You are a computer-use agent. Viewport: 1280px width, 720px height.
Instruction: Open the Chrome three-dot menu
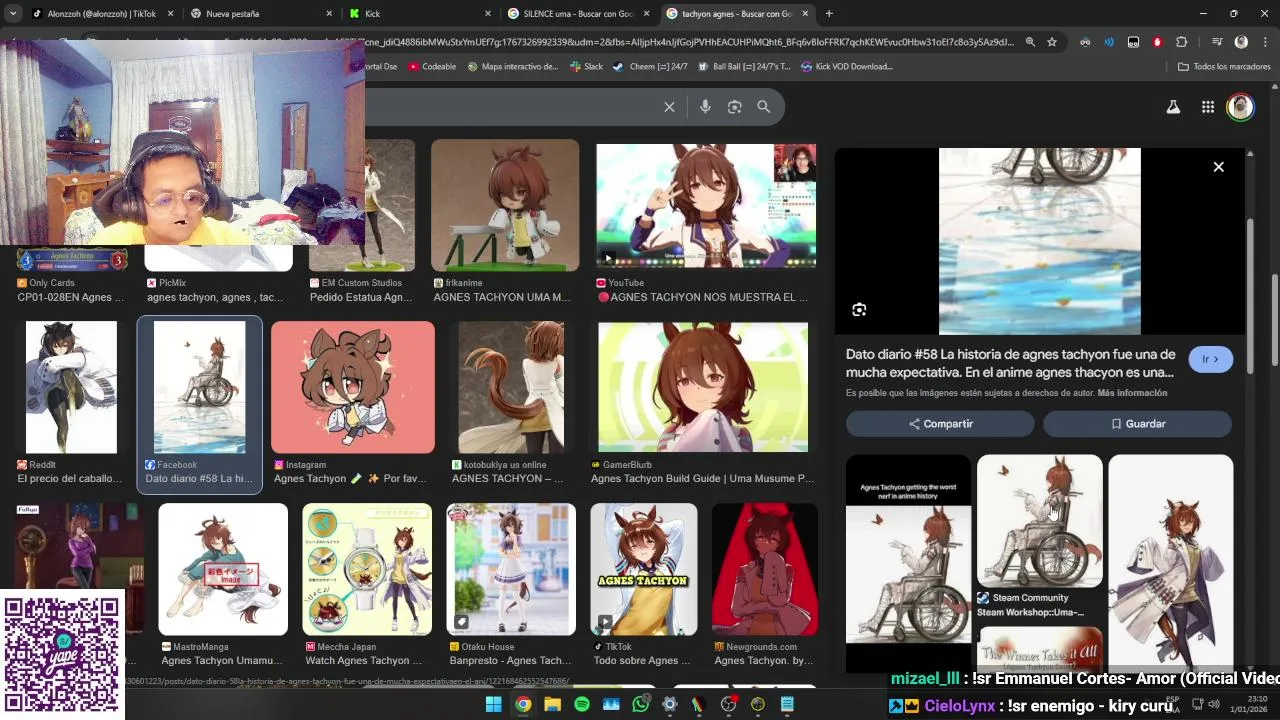1263,42
